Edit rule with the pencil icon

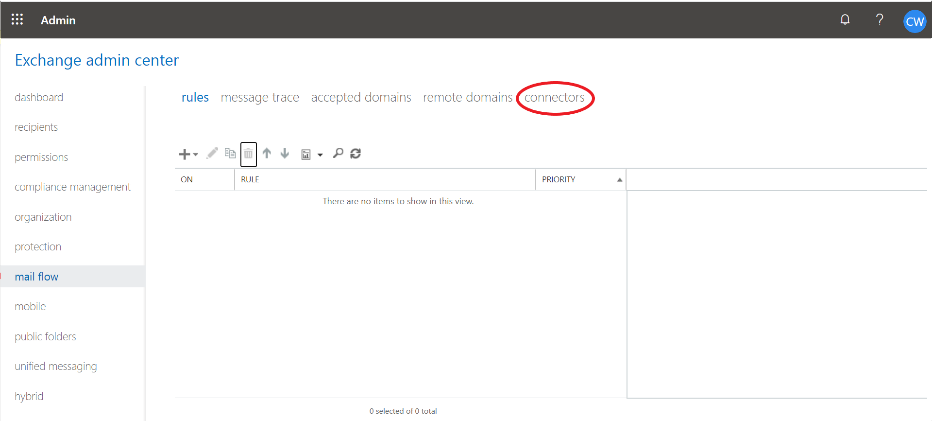coord(212,153)
